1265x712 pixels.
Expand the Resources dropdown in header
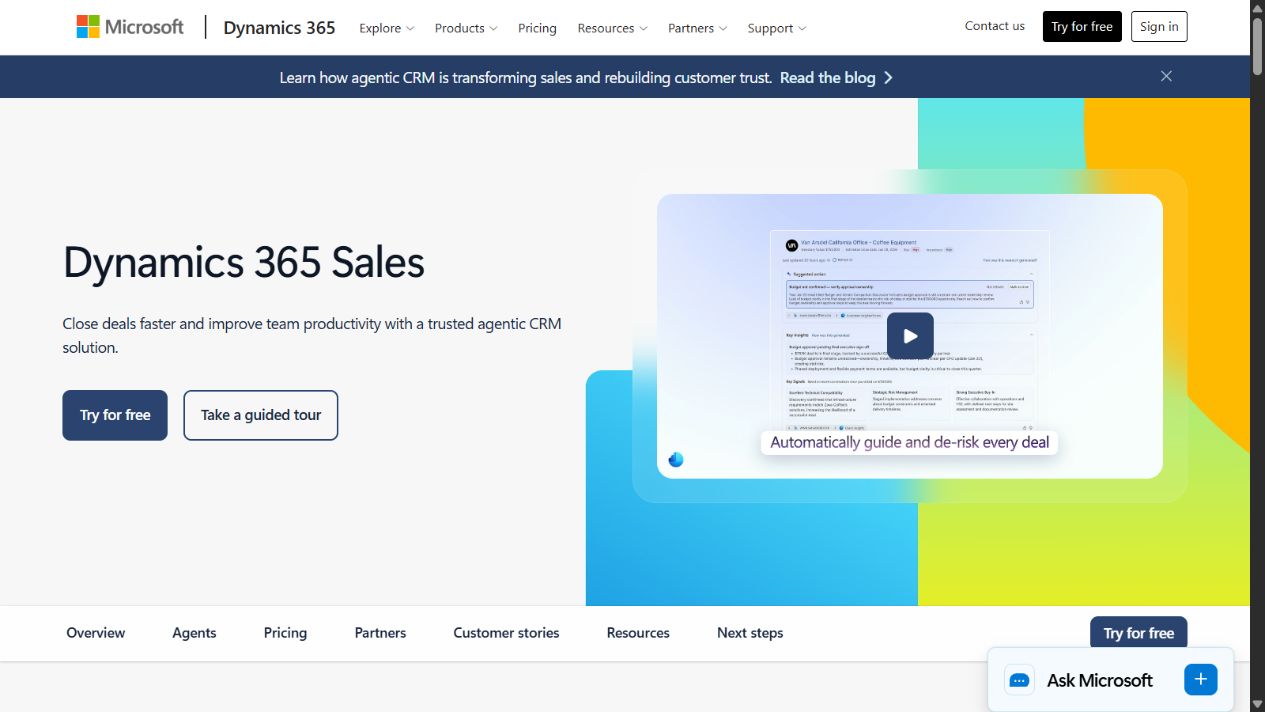612,28
